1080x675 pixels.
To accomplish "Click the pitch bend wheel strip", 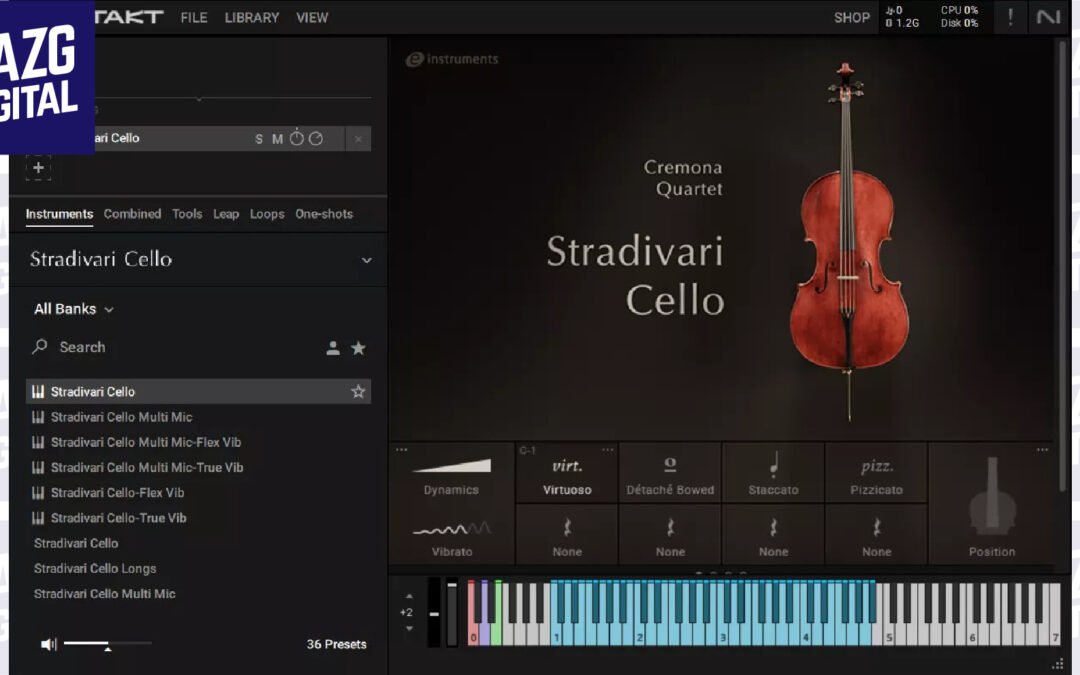I will click(x=434, y=612).
